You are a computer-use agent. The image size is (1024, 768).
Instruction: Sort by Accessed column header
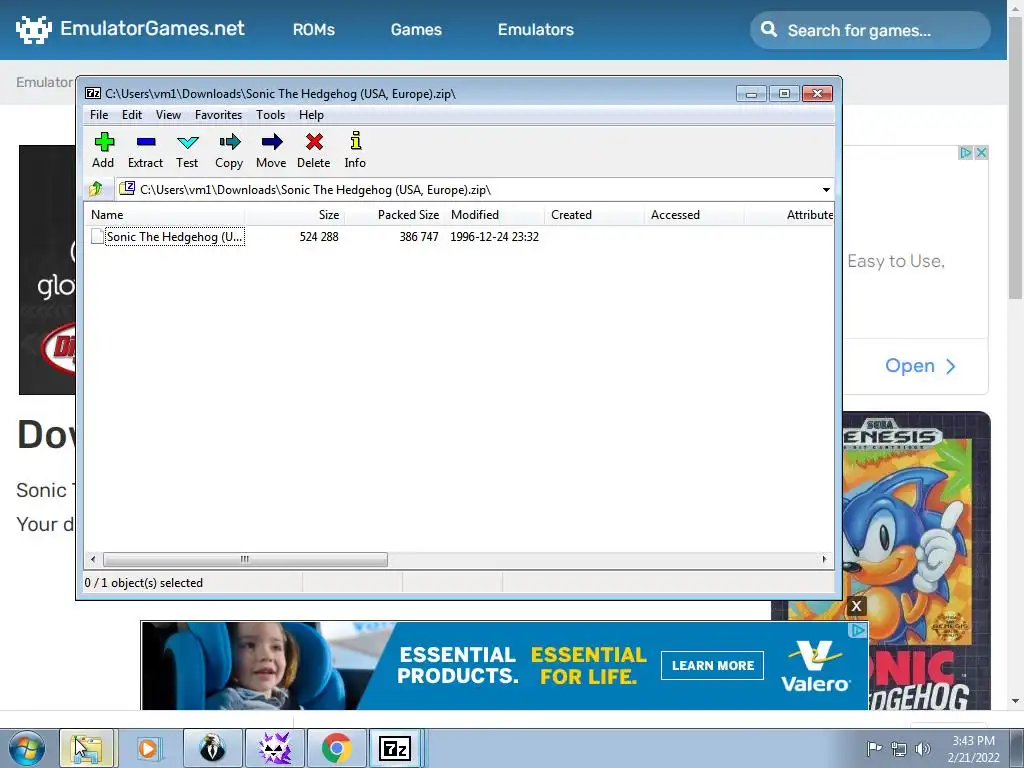(695, 215)
